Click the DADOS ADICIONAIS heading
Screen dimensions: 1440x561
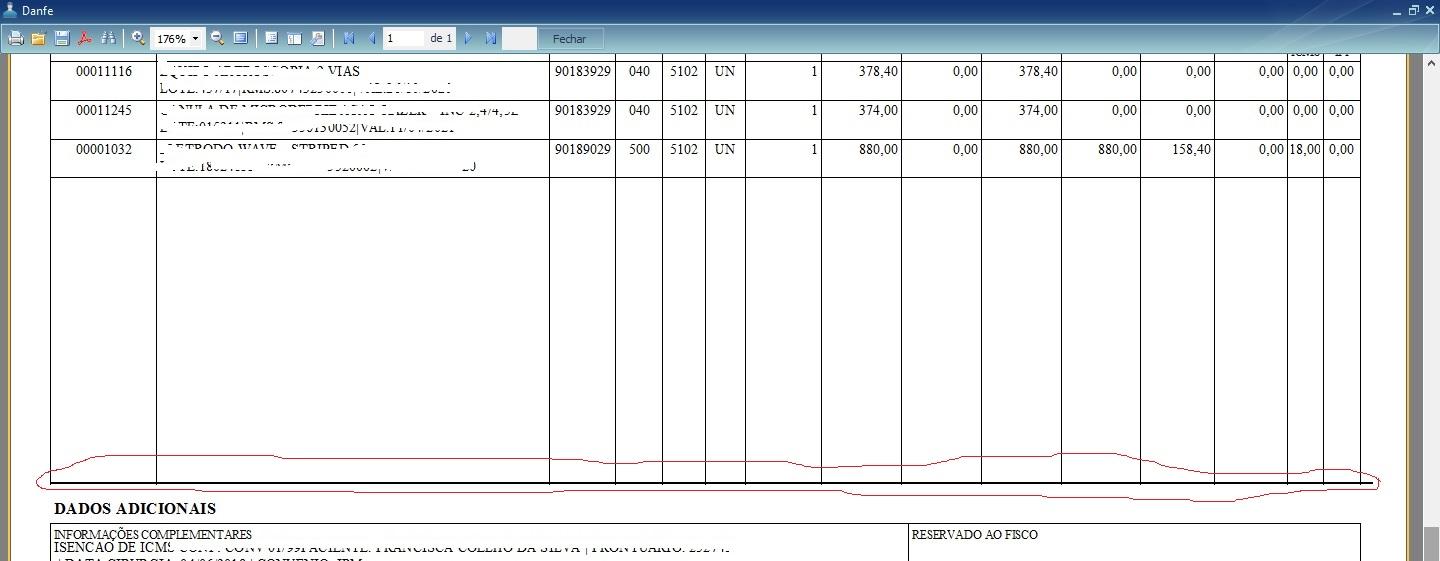point(135,509)
